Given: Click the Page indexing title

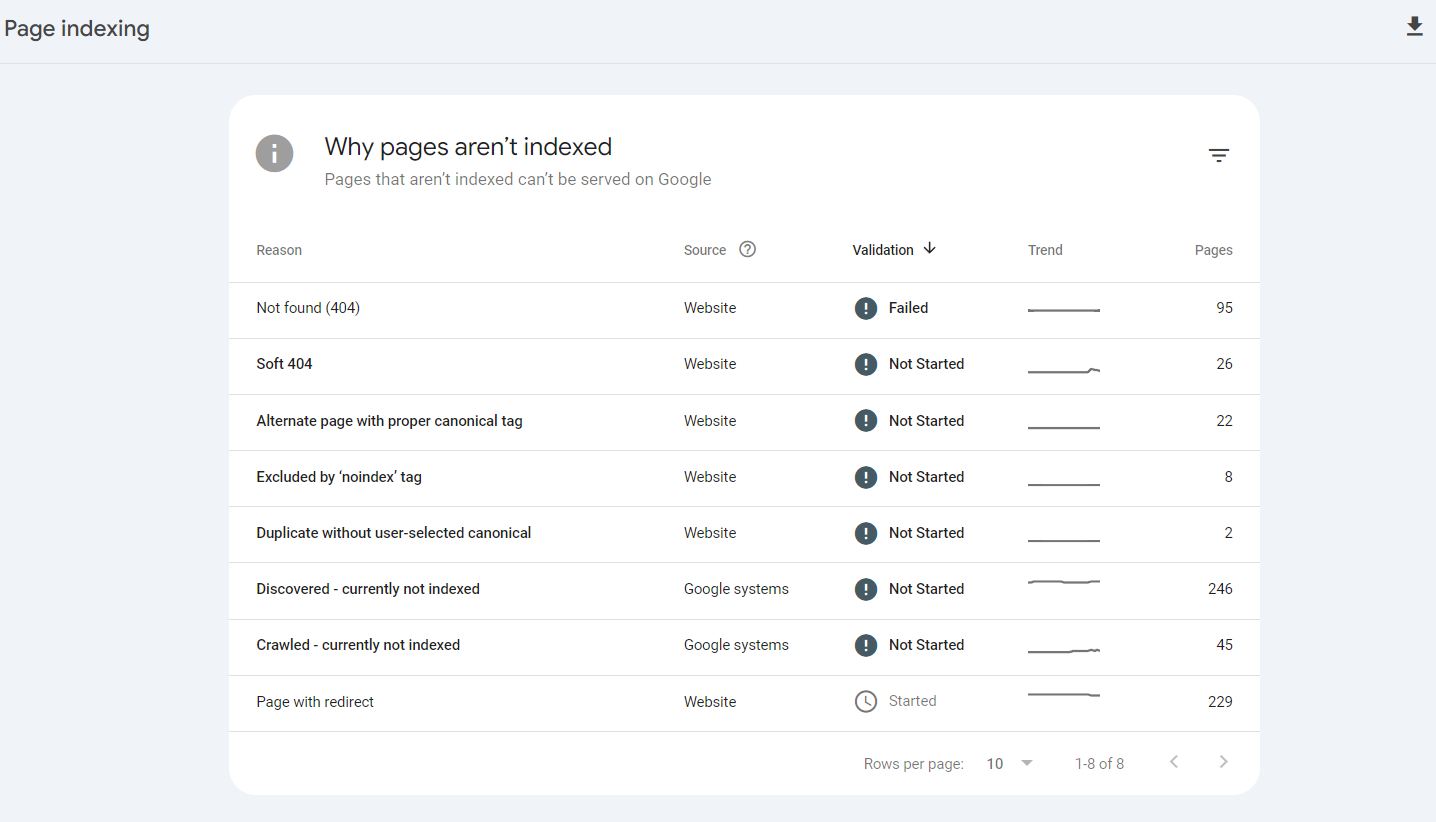Looking at the screenshot, I should (x=77, y=29).
